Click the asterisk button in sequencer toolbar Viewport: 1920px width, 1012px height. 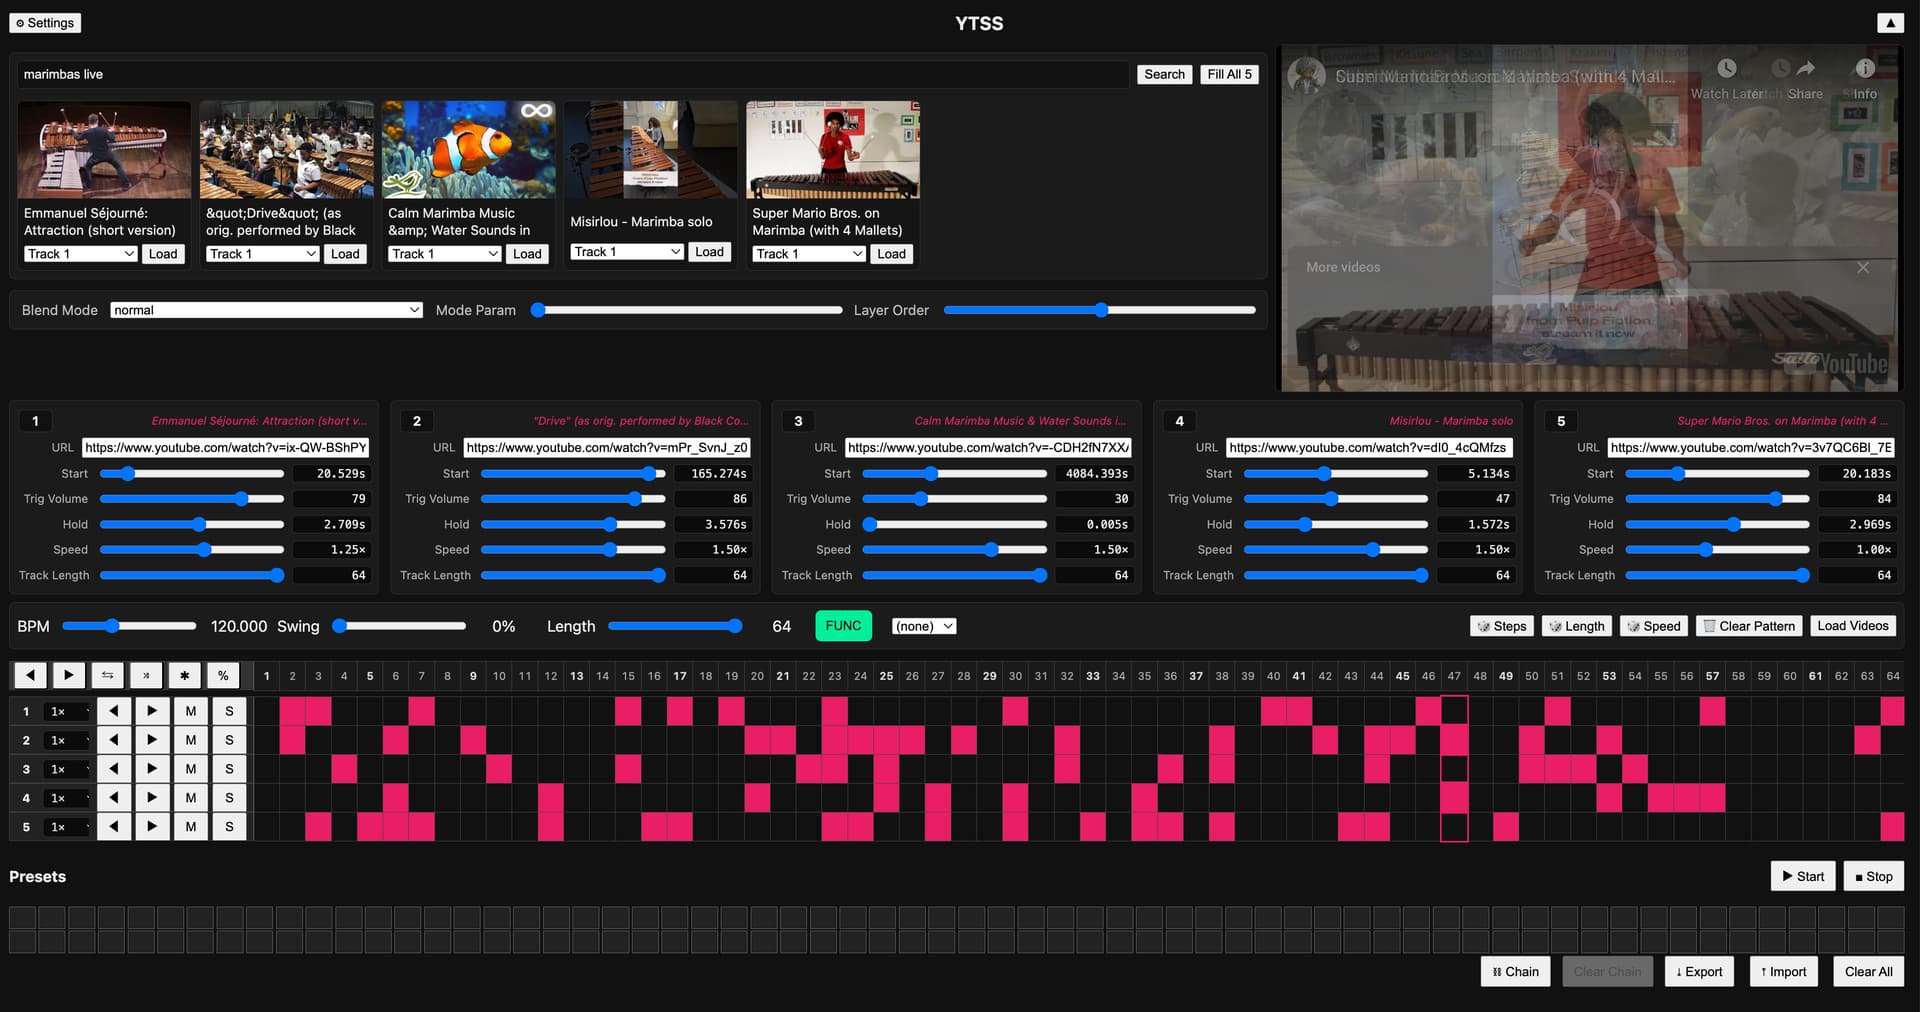185,676
